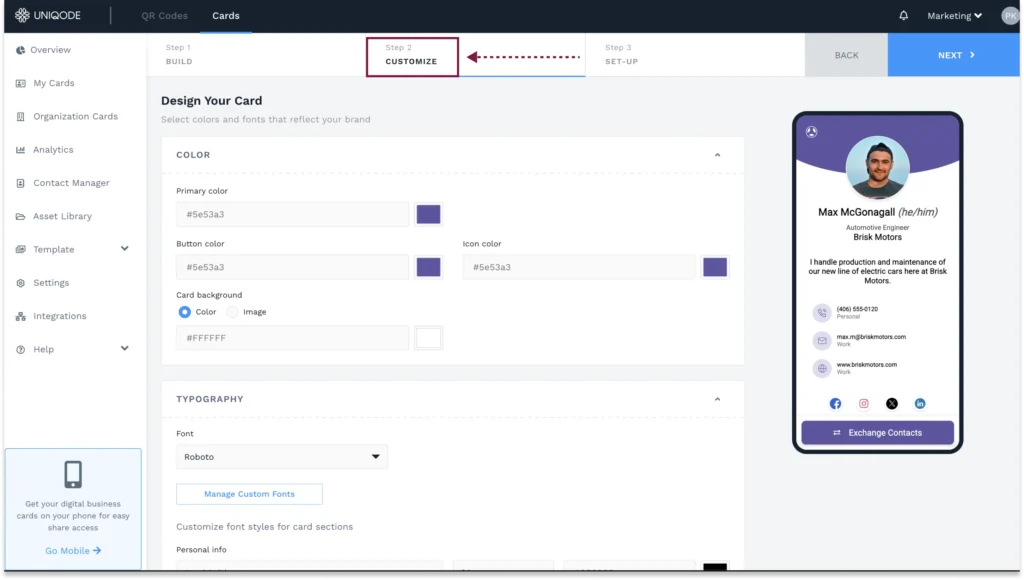
Task: Click the Analytics chart icon
Action: [20, 150]
